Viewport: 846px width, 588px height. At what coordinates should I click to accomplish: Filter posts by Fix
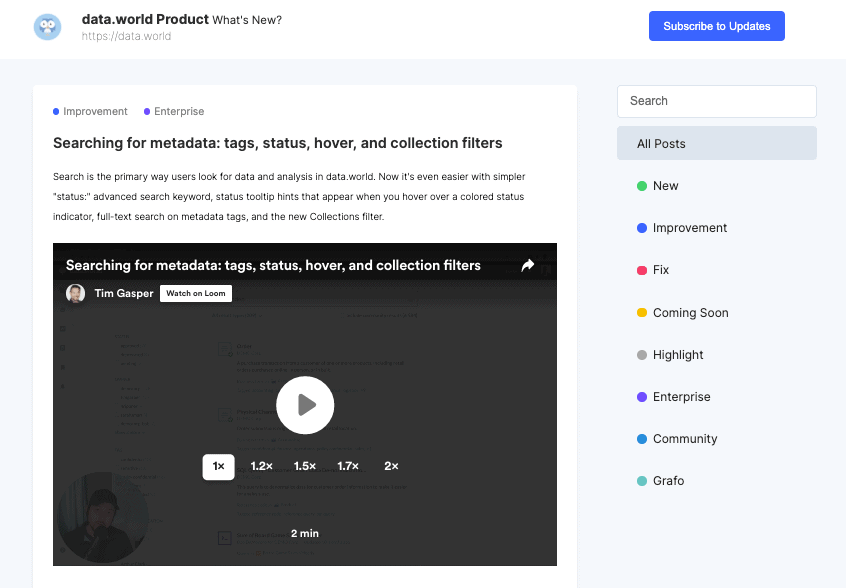coord(653,270)
